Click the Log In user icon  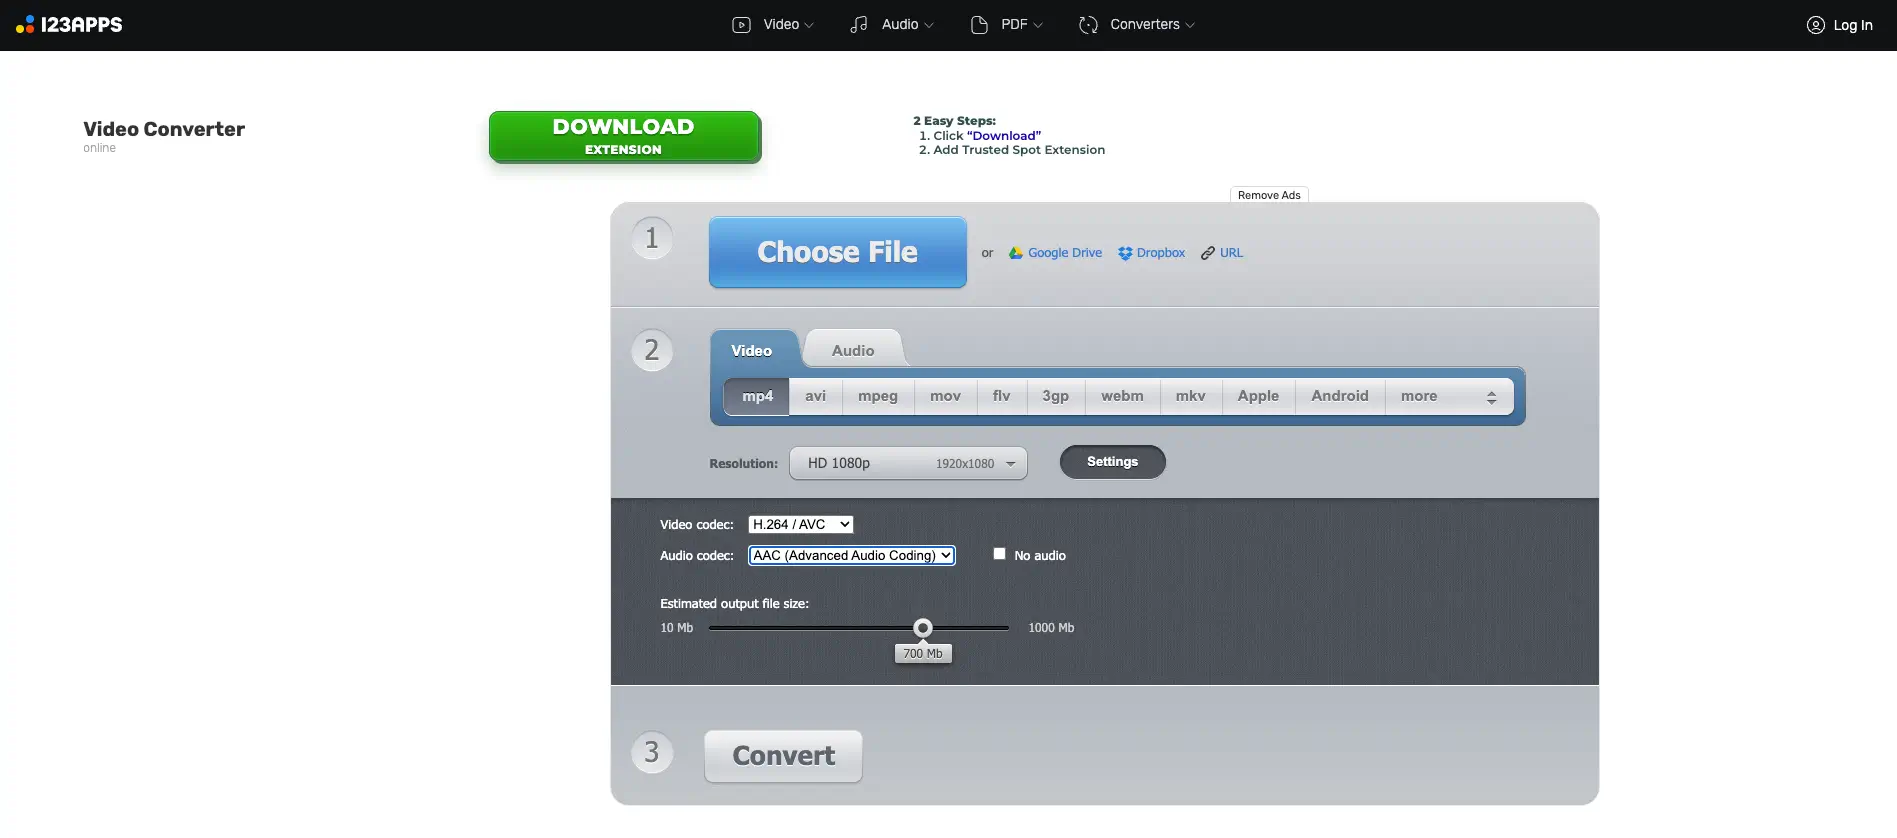1815,25
